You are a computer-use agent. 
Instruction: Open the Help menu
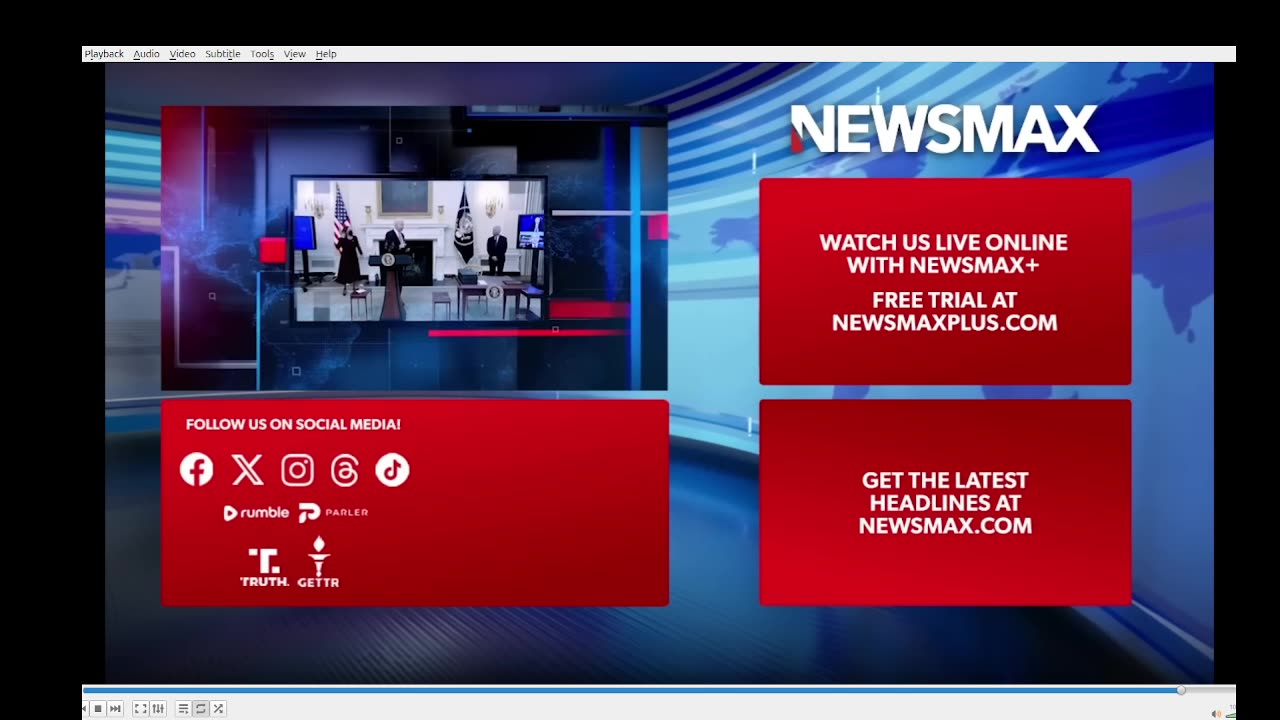pos(326,54)
